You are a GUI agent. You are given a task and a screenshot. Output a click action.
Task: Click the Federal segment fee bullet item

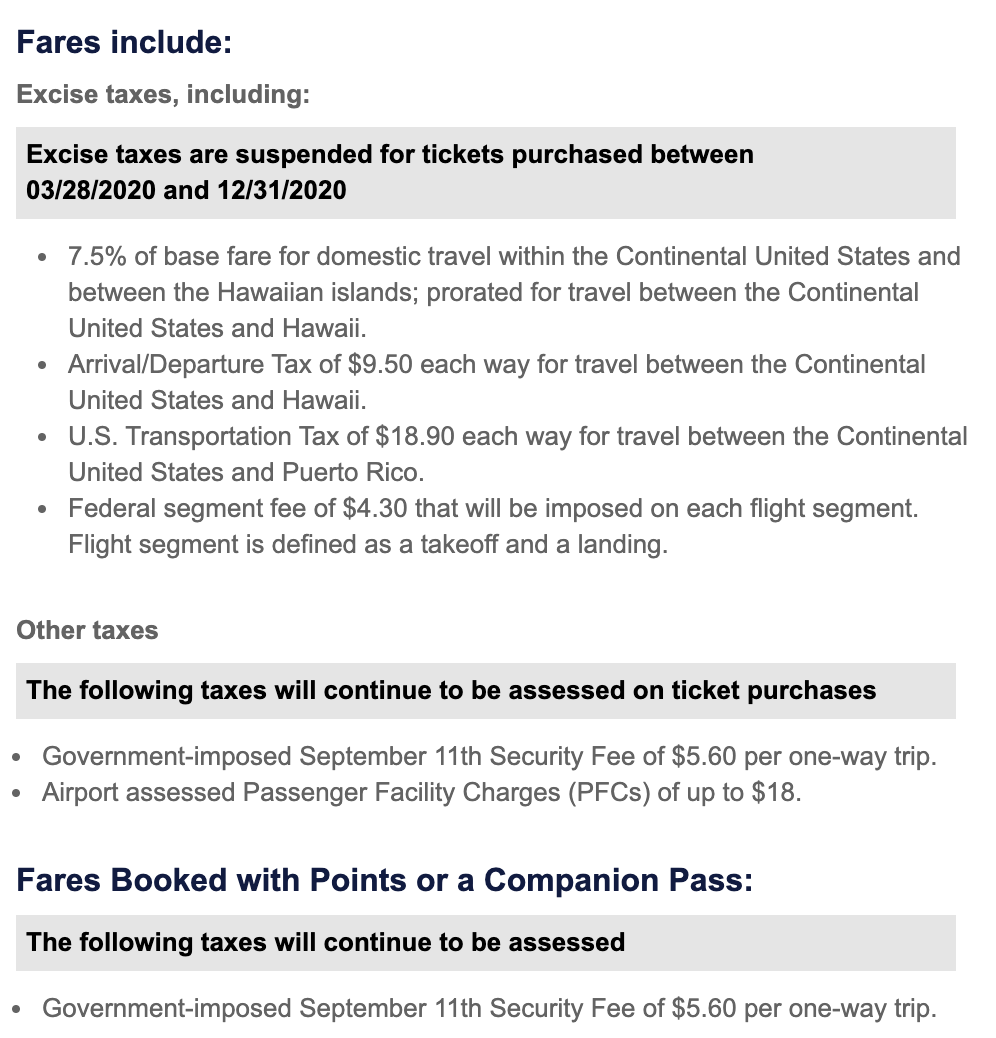click(x=492, y=509)
